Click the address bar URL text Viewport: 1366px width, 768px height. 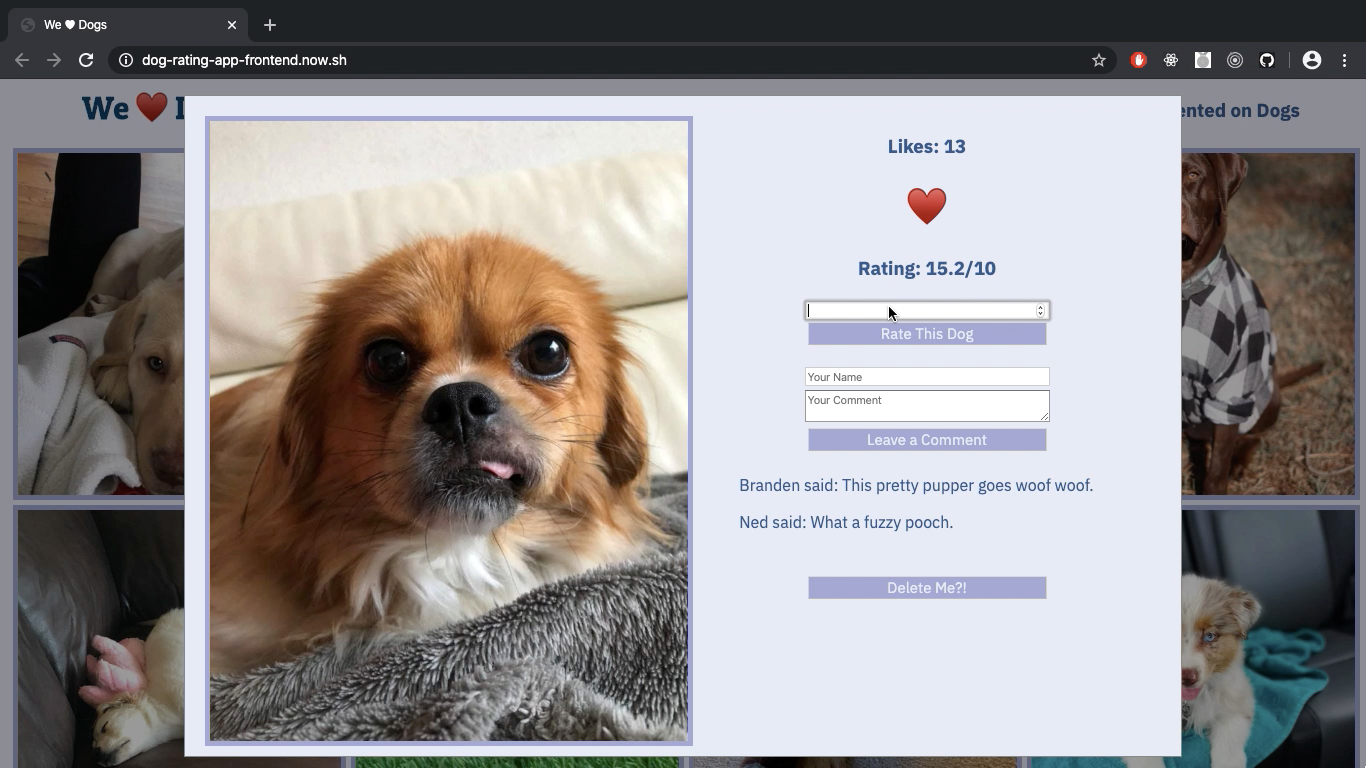(244, 60)
